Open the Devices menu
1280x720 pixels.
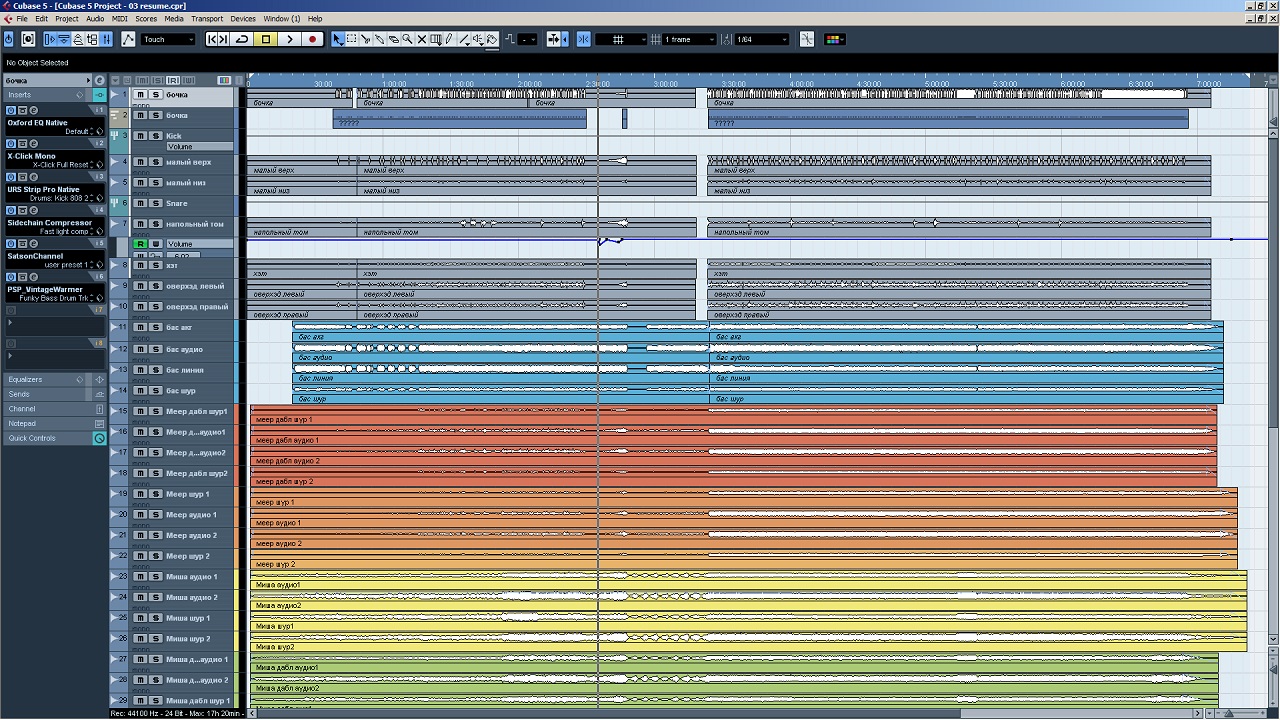click(x=243, y=19)
